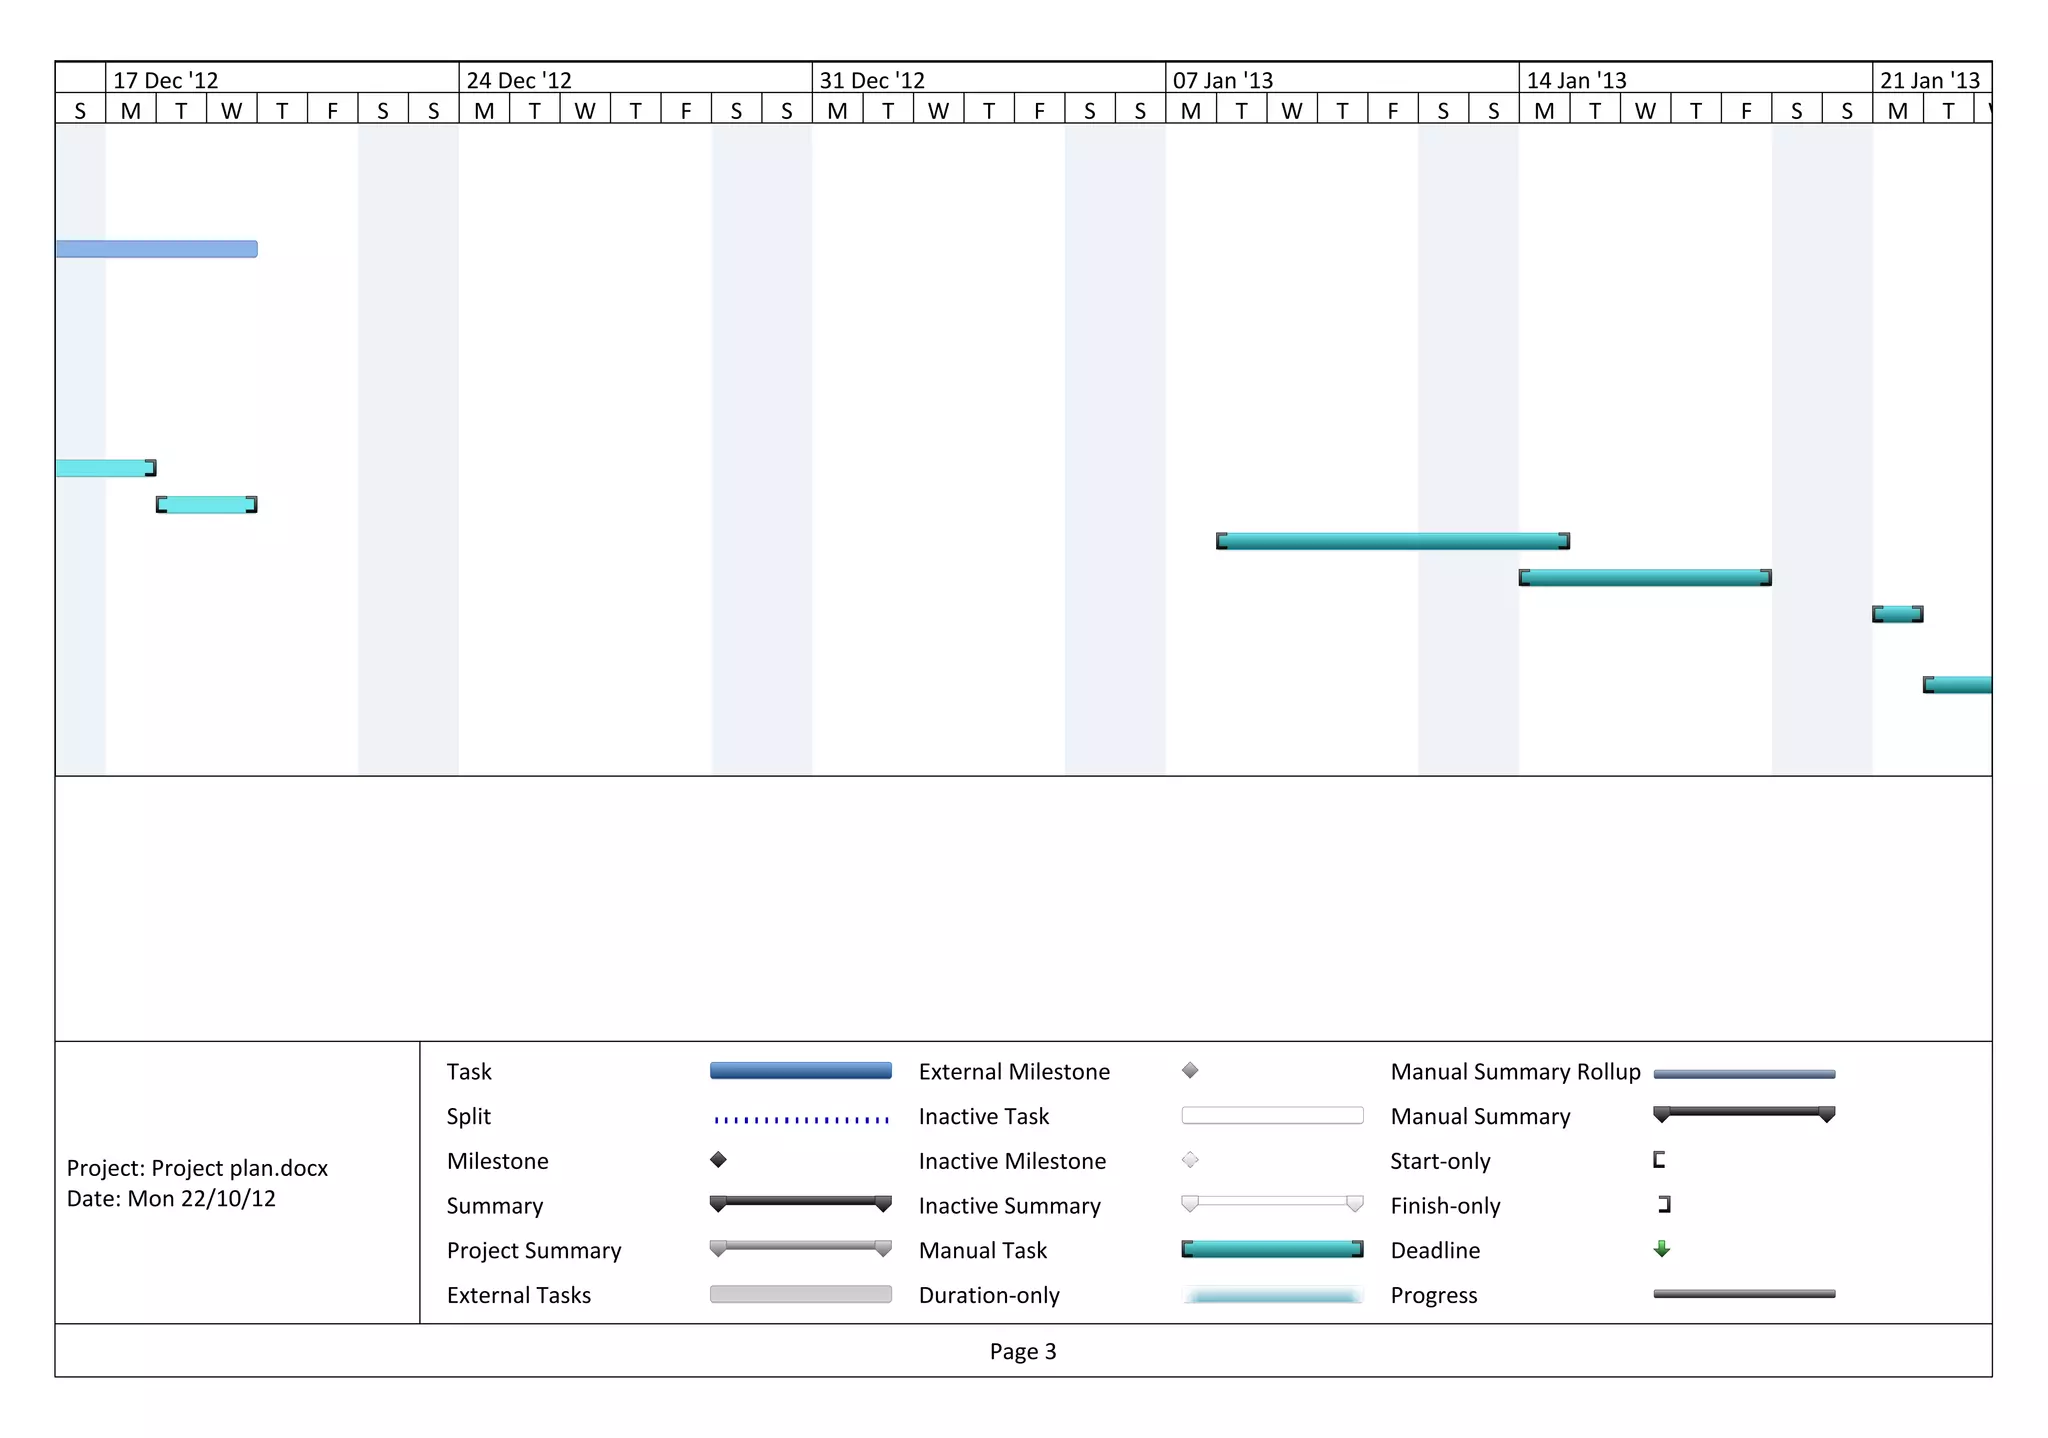This screenshot has width=2048, height=1438.
Task: Click the Split dotted line symbol
Action: pos(800,1119)
